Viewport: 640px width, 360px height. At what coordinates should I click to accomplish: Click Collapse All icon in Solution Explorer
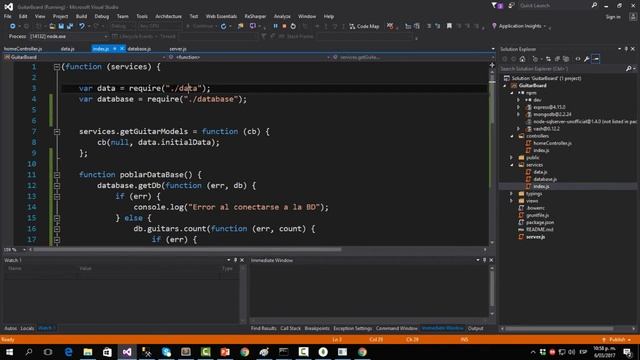[557, 59]
